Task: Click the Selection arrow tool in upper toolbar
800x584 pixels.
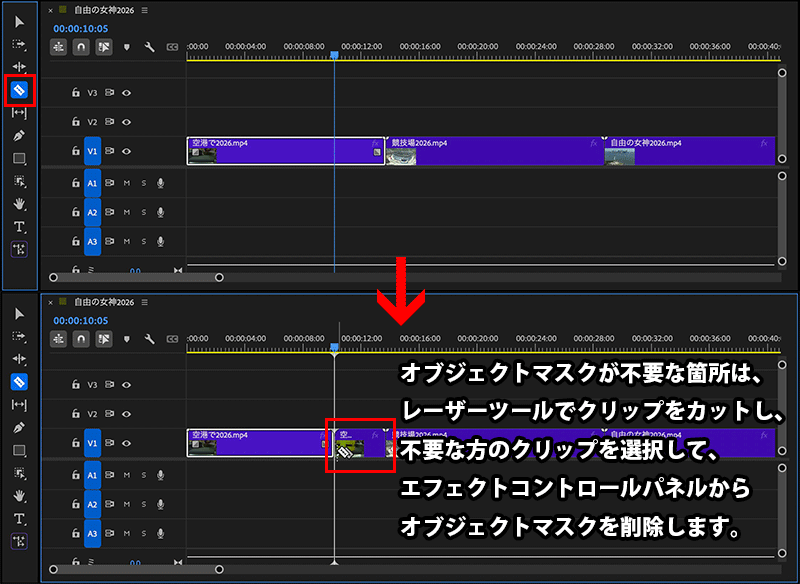Action: click(x=19, y=22)
